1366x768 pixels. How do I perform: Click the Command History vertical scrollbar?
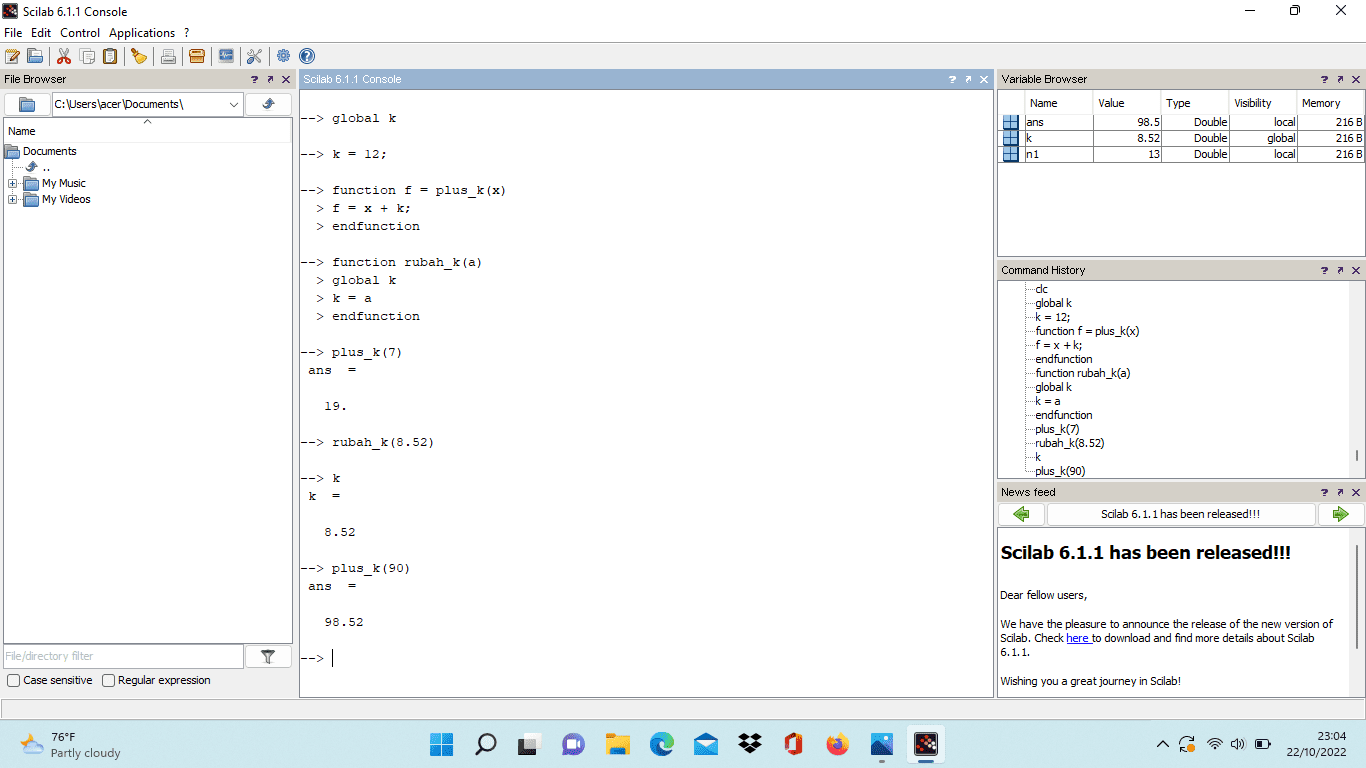1358,454
